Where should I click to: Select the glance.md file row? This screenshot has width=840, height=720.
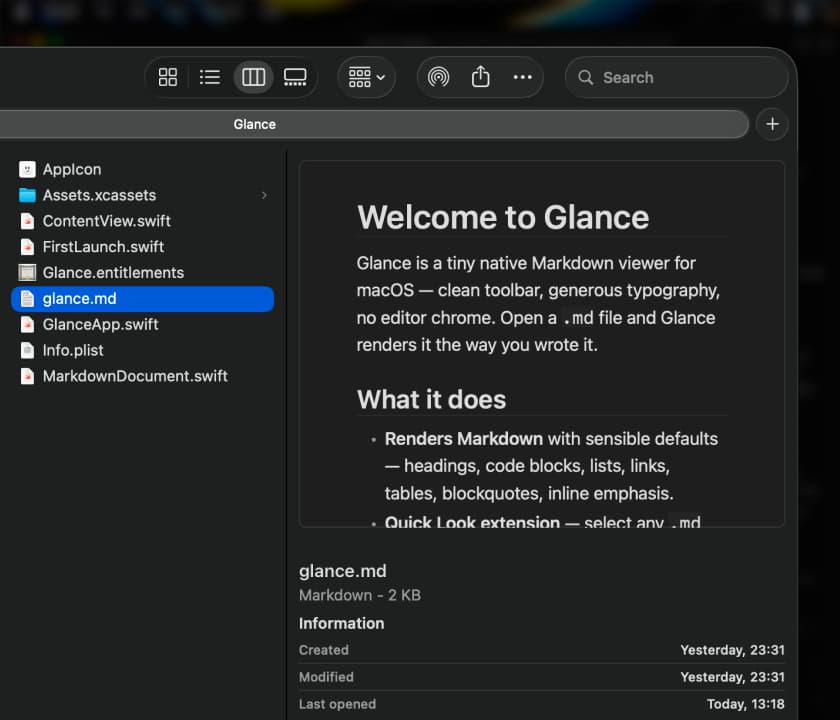(142, 298)
